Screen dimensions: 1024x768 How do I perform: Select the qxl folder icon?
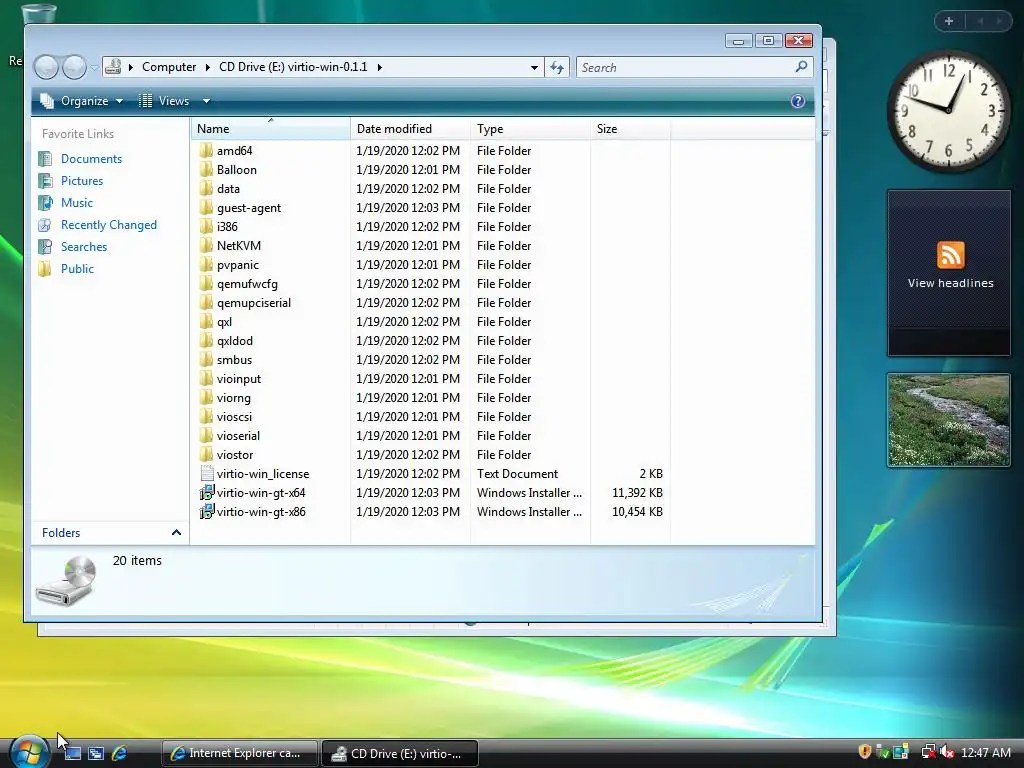pyautogui.click(x=206, y=322)
